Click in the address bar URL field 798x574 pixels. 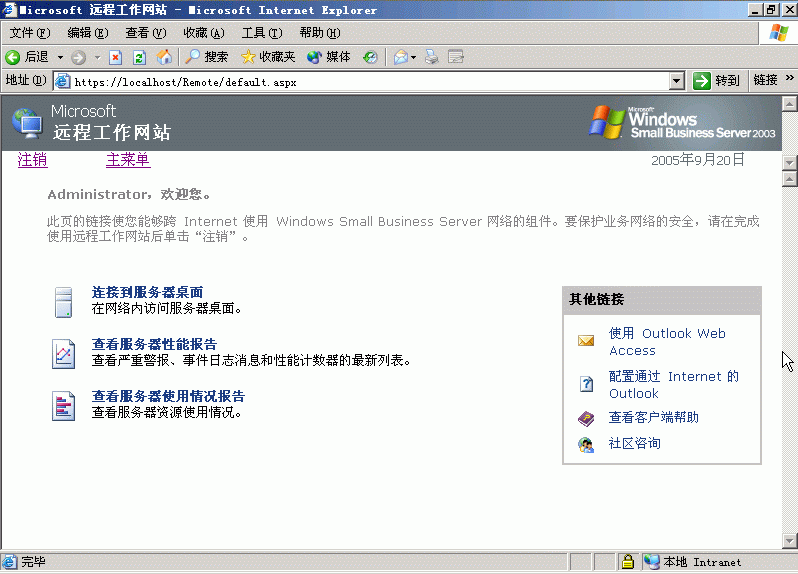tap(360, 81)
